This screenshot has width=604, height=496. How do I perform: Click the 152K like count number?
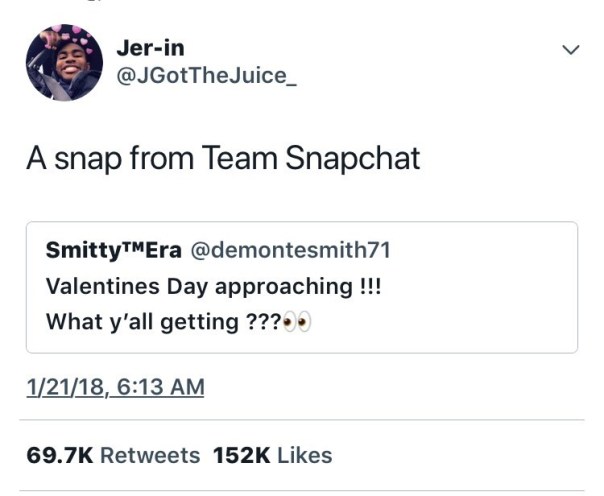pyautogui.click(x=241, y=455)
